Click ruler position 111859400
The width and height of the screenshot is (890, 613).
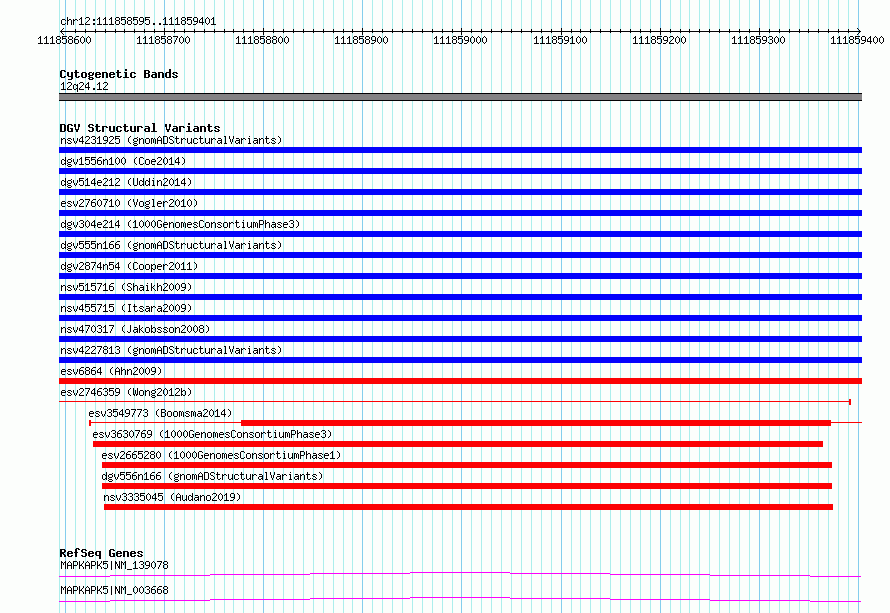[x=857, y=40]
